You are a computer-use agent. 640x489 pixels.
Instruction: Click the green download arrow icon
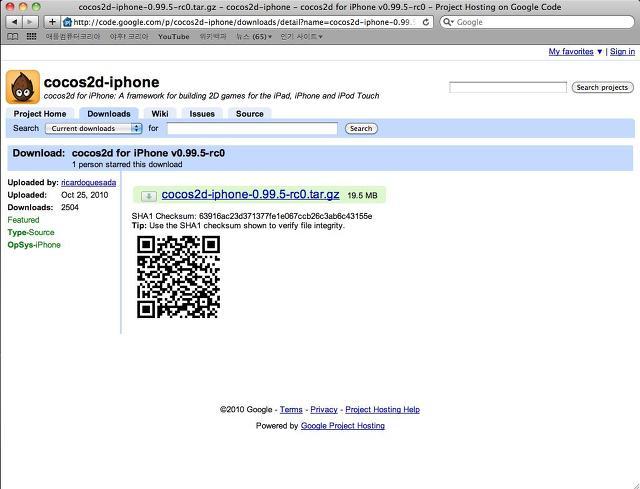pos(149,196)
